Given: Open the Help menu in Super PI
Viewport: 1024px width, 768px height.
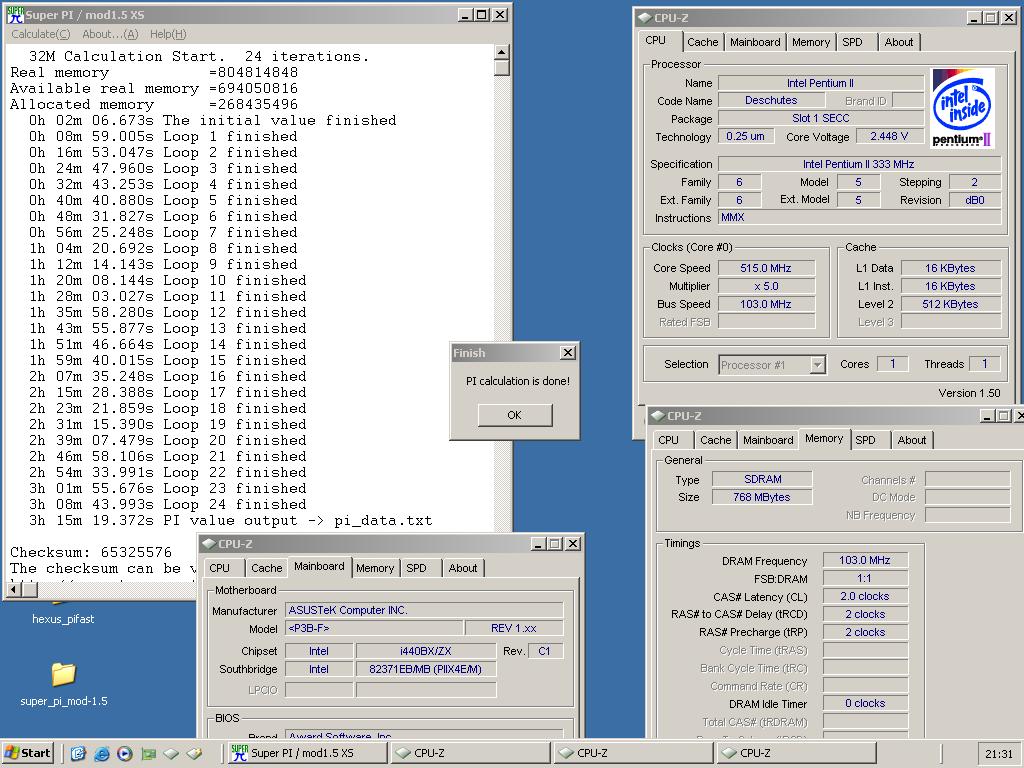Looking at the screenshot, I should click(168, 34).
